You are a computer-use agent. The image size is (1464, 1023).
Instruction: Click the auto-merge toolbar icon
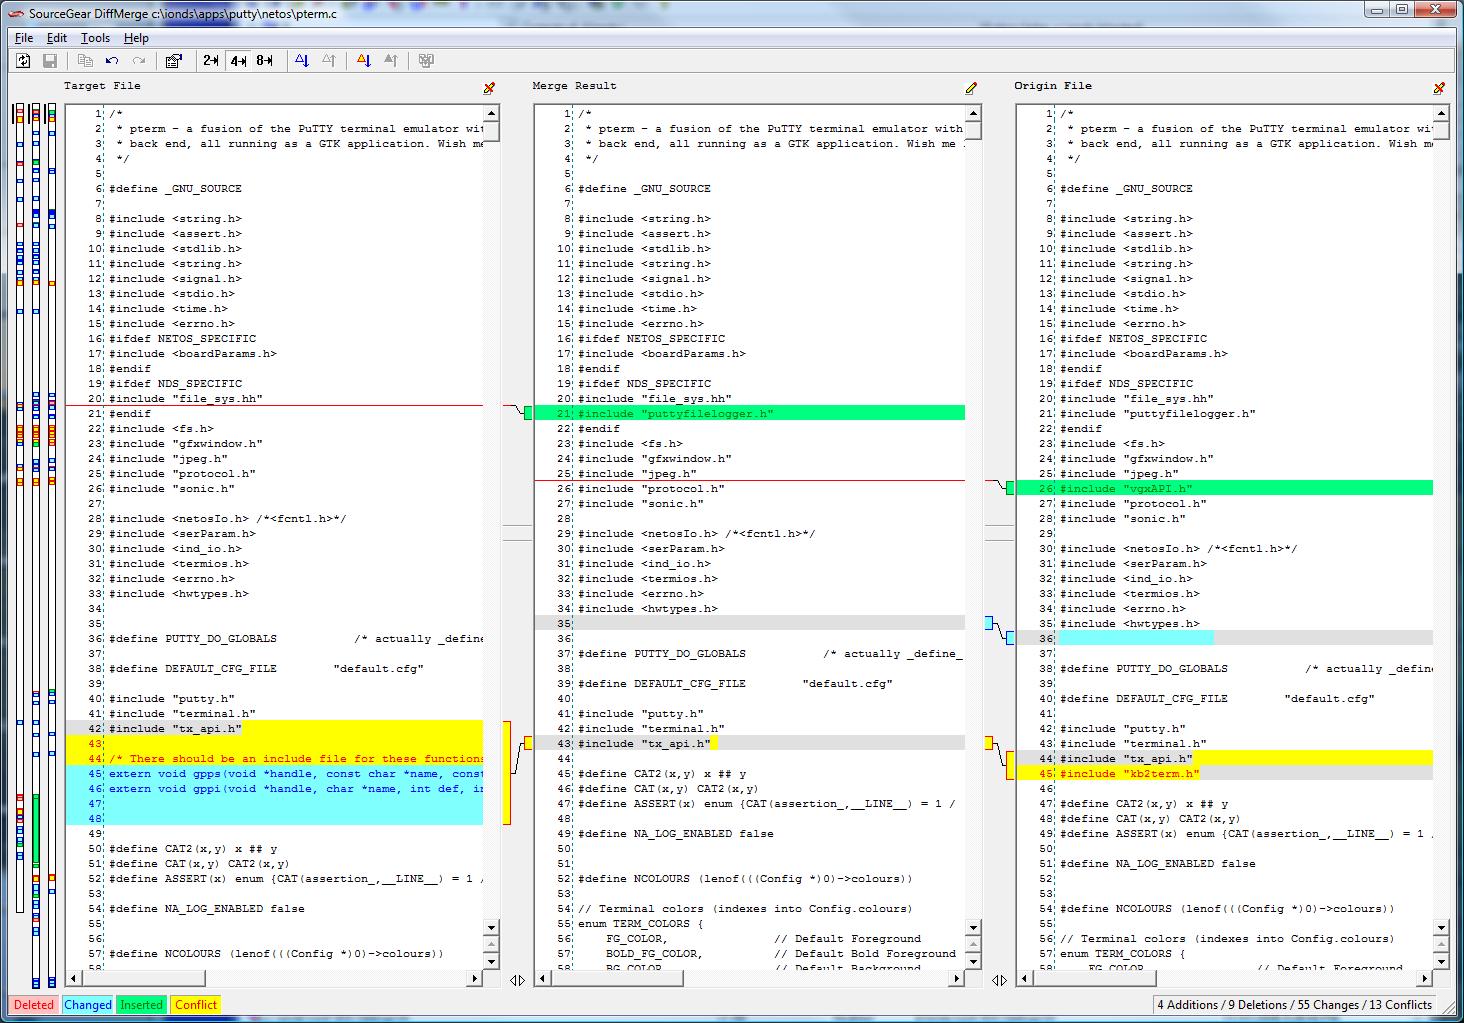(426, 61)
